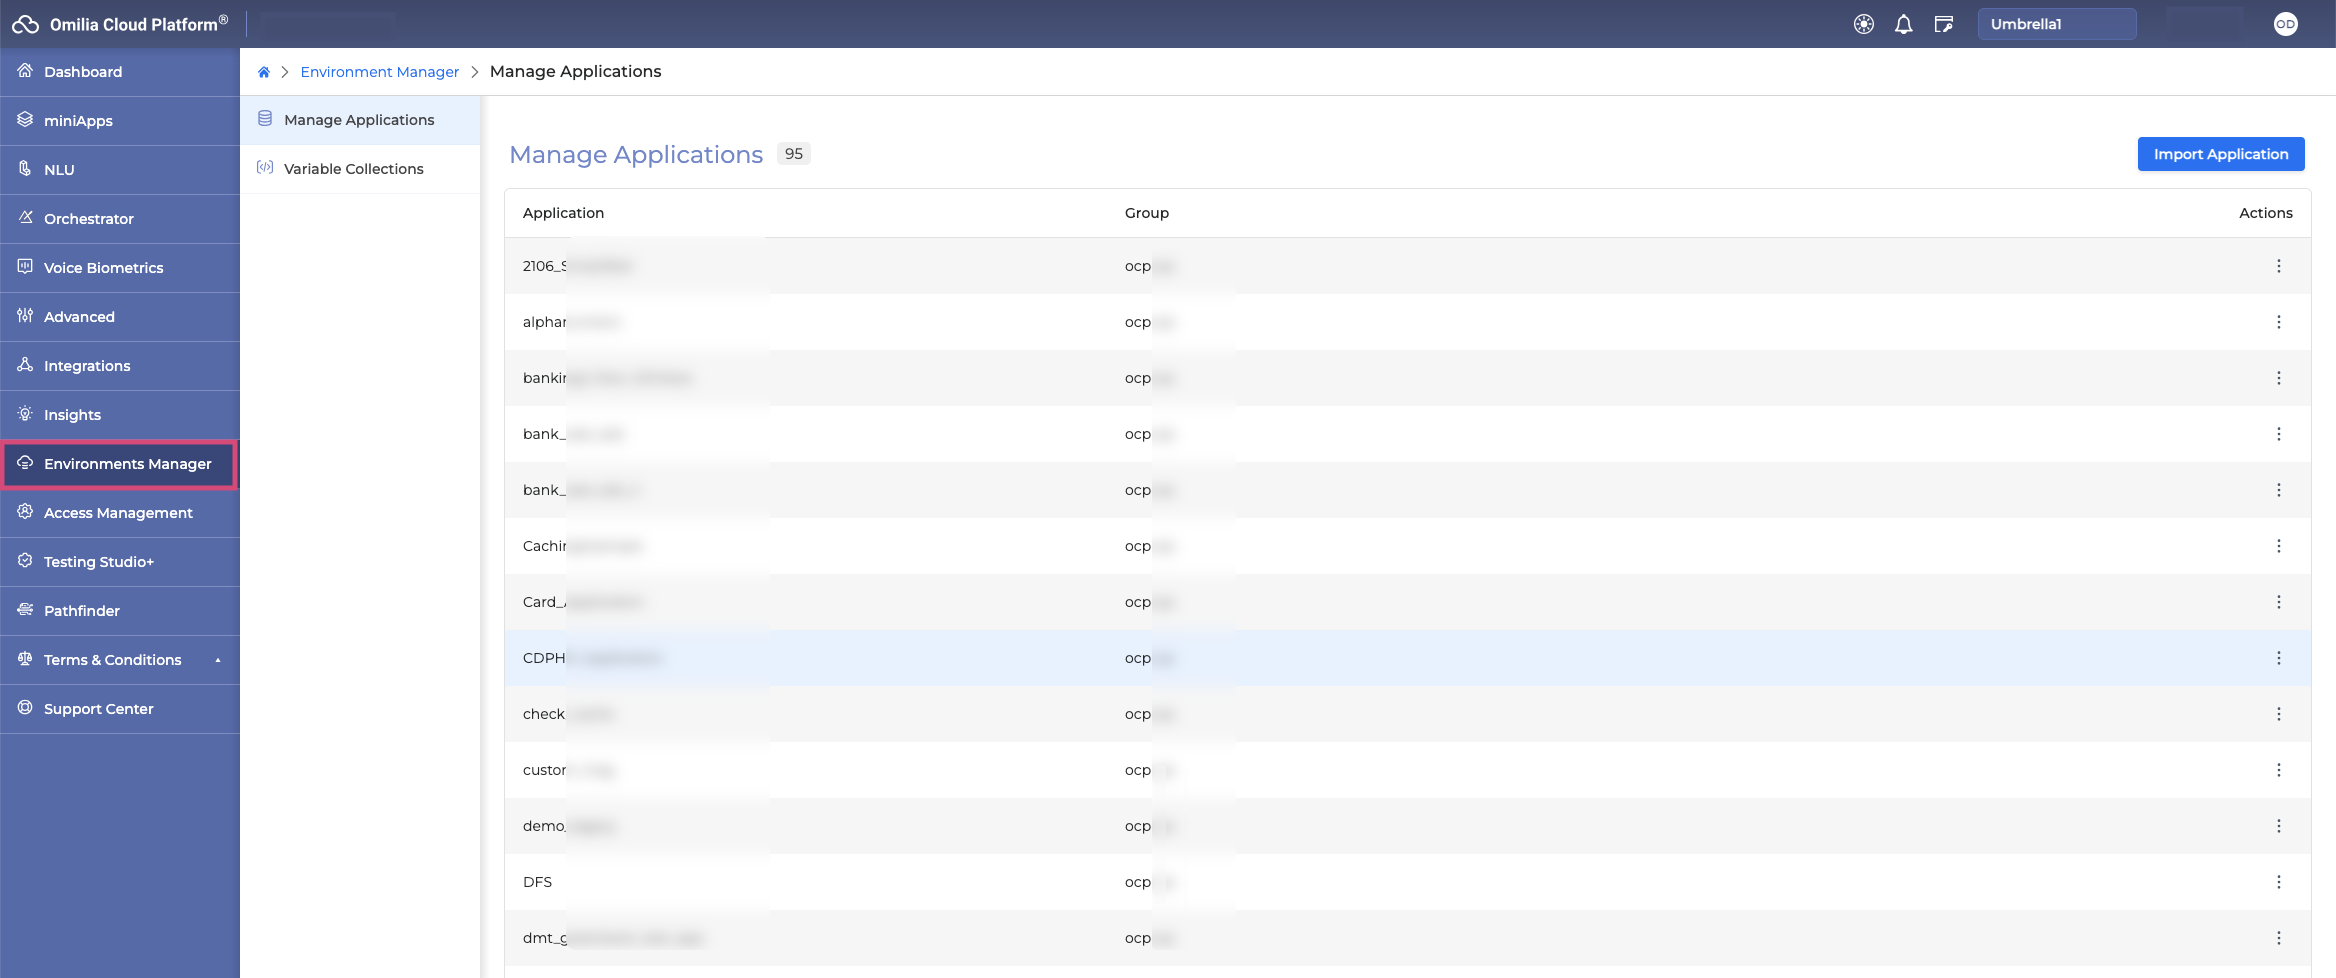Go to Voice Biometrics section
This screenshot has width=2336, height=978.
(x=103, y=268)
